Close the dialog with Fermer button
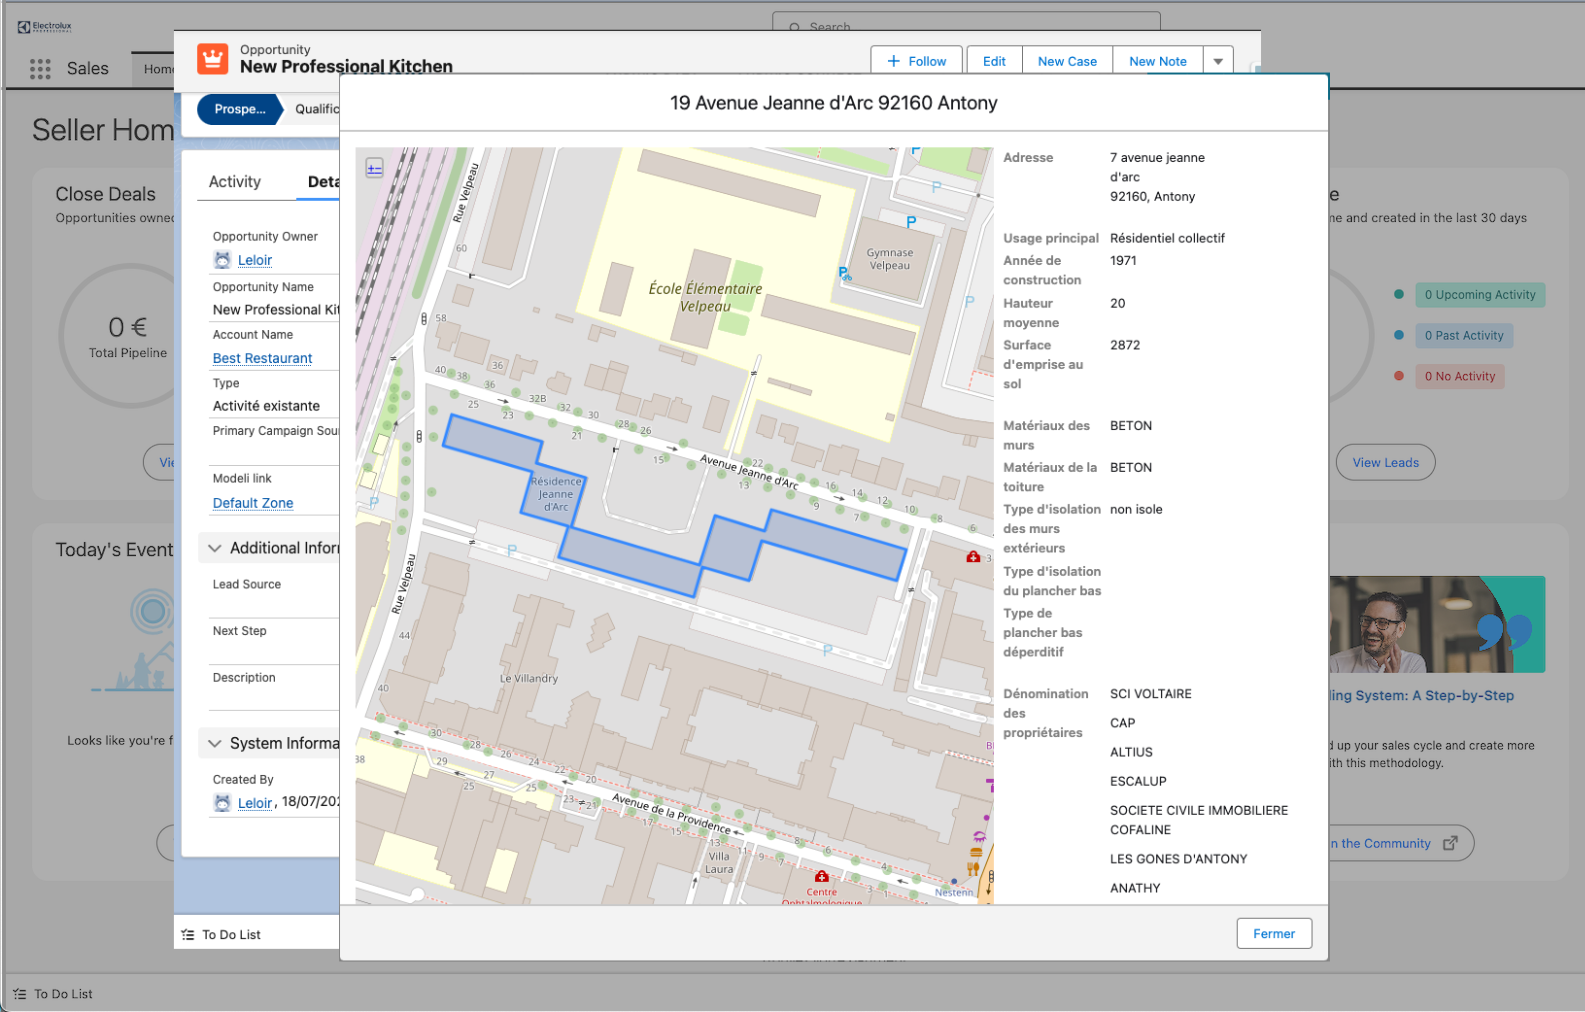Viewport: 1585px width, 1012px height. (1273, 934)
